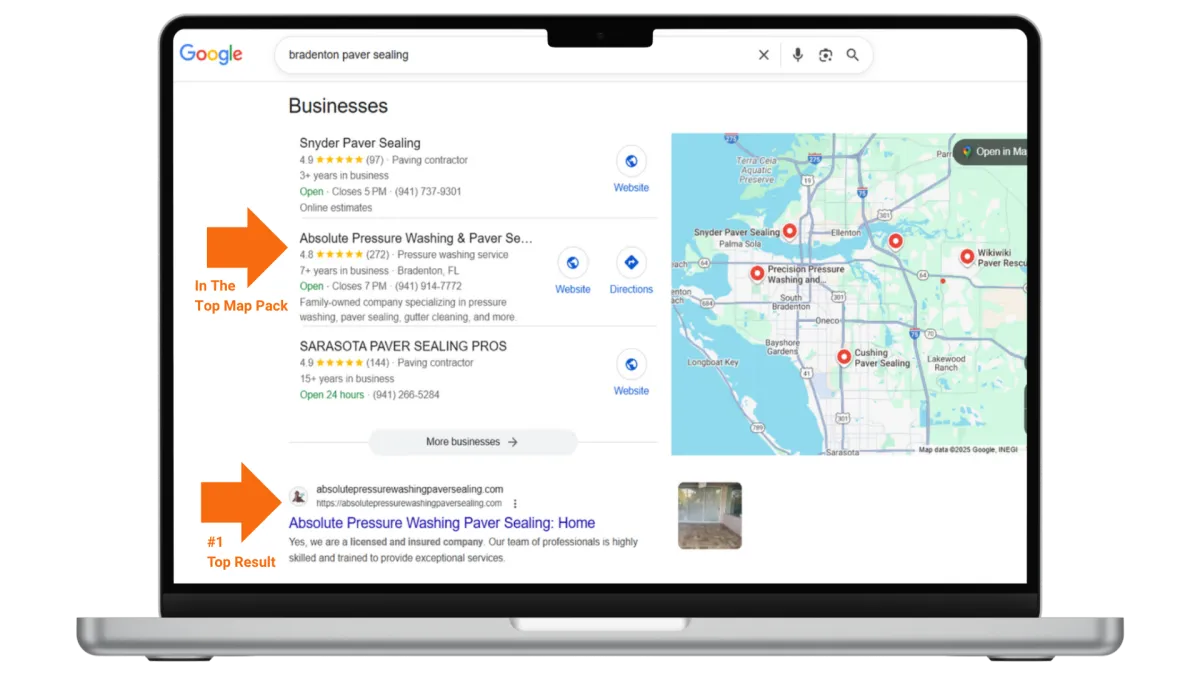The image size is (1200, 675).
Task: Select the Snyder Paver Sealing listing title
Action: (x=360, y=143)
